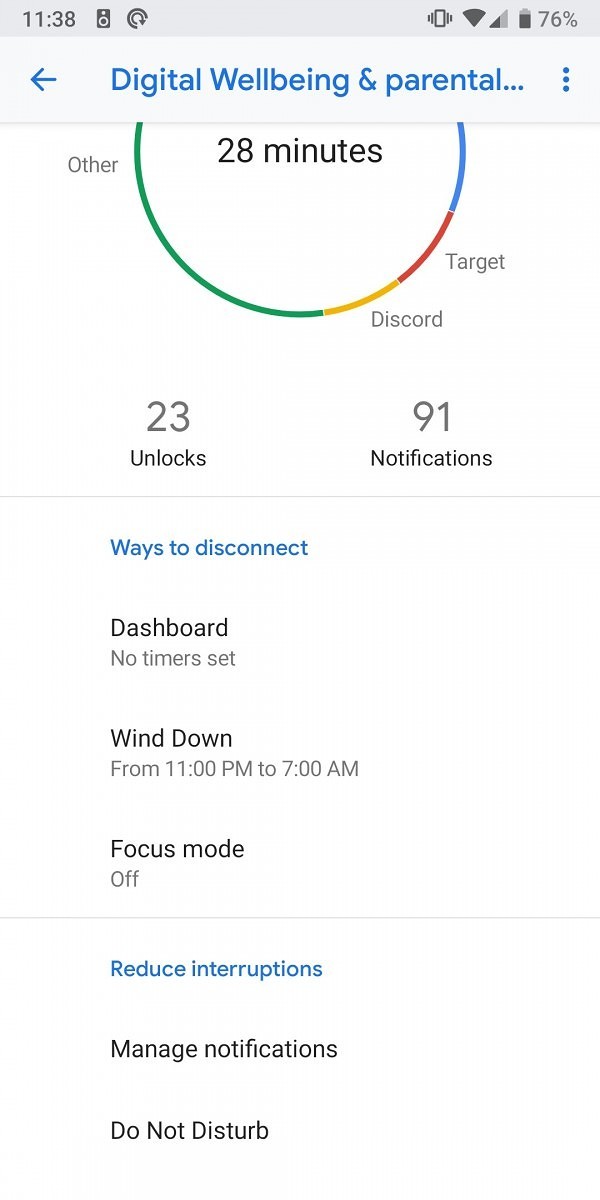
Task: Open the three-dot overflow menu
Action: pyautogui.click(x=566, y=80)
